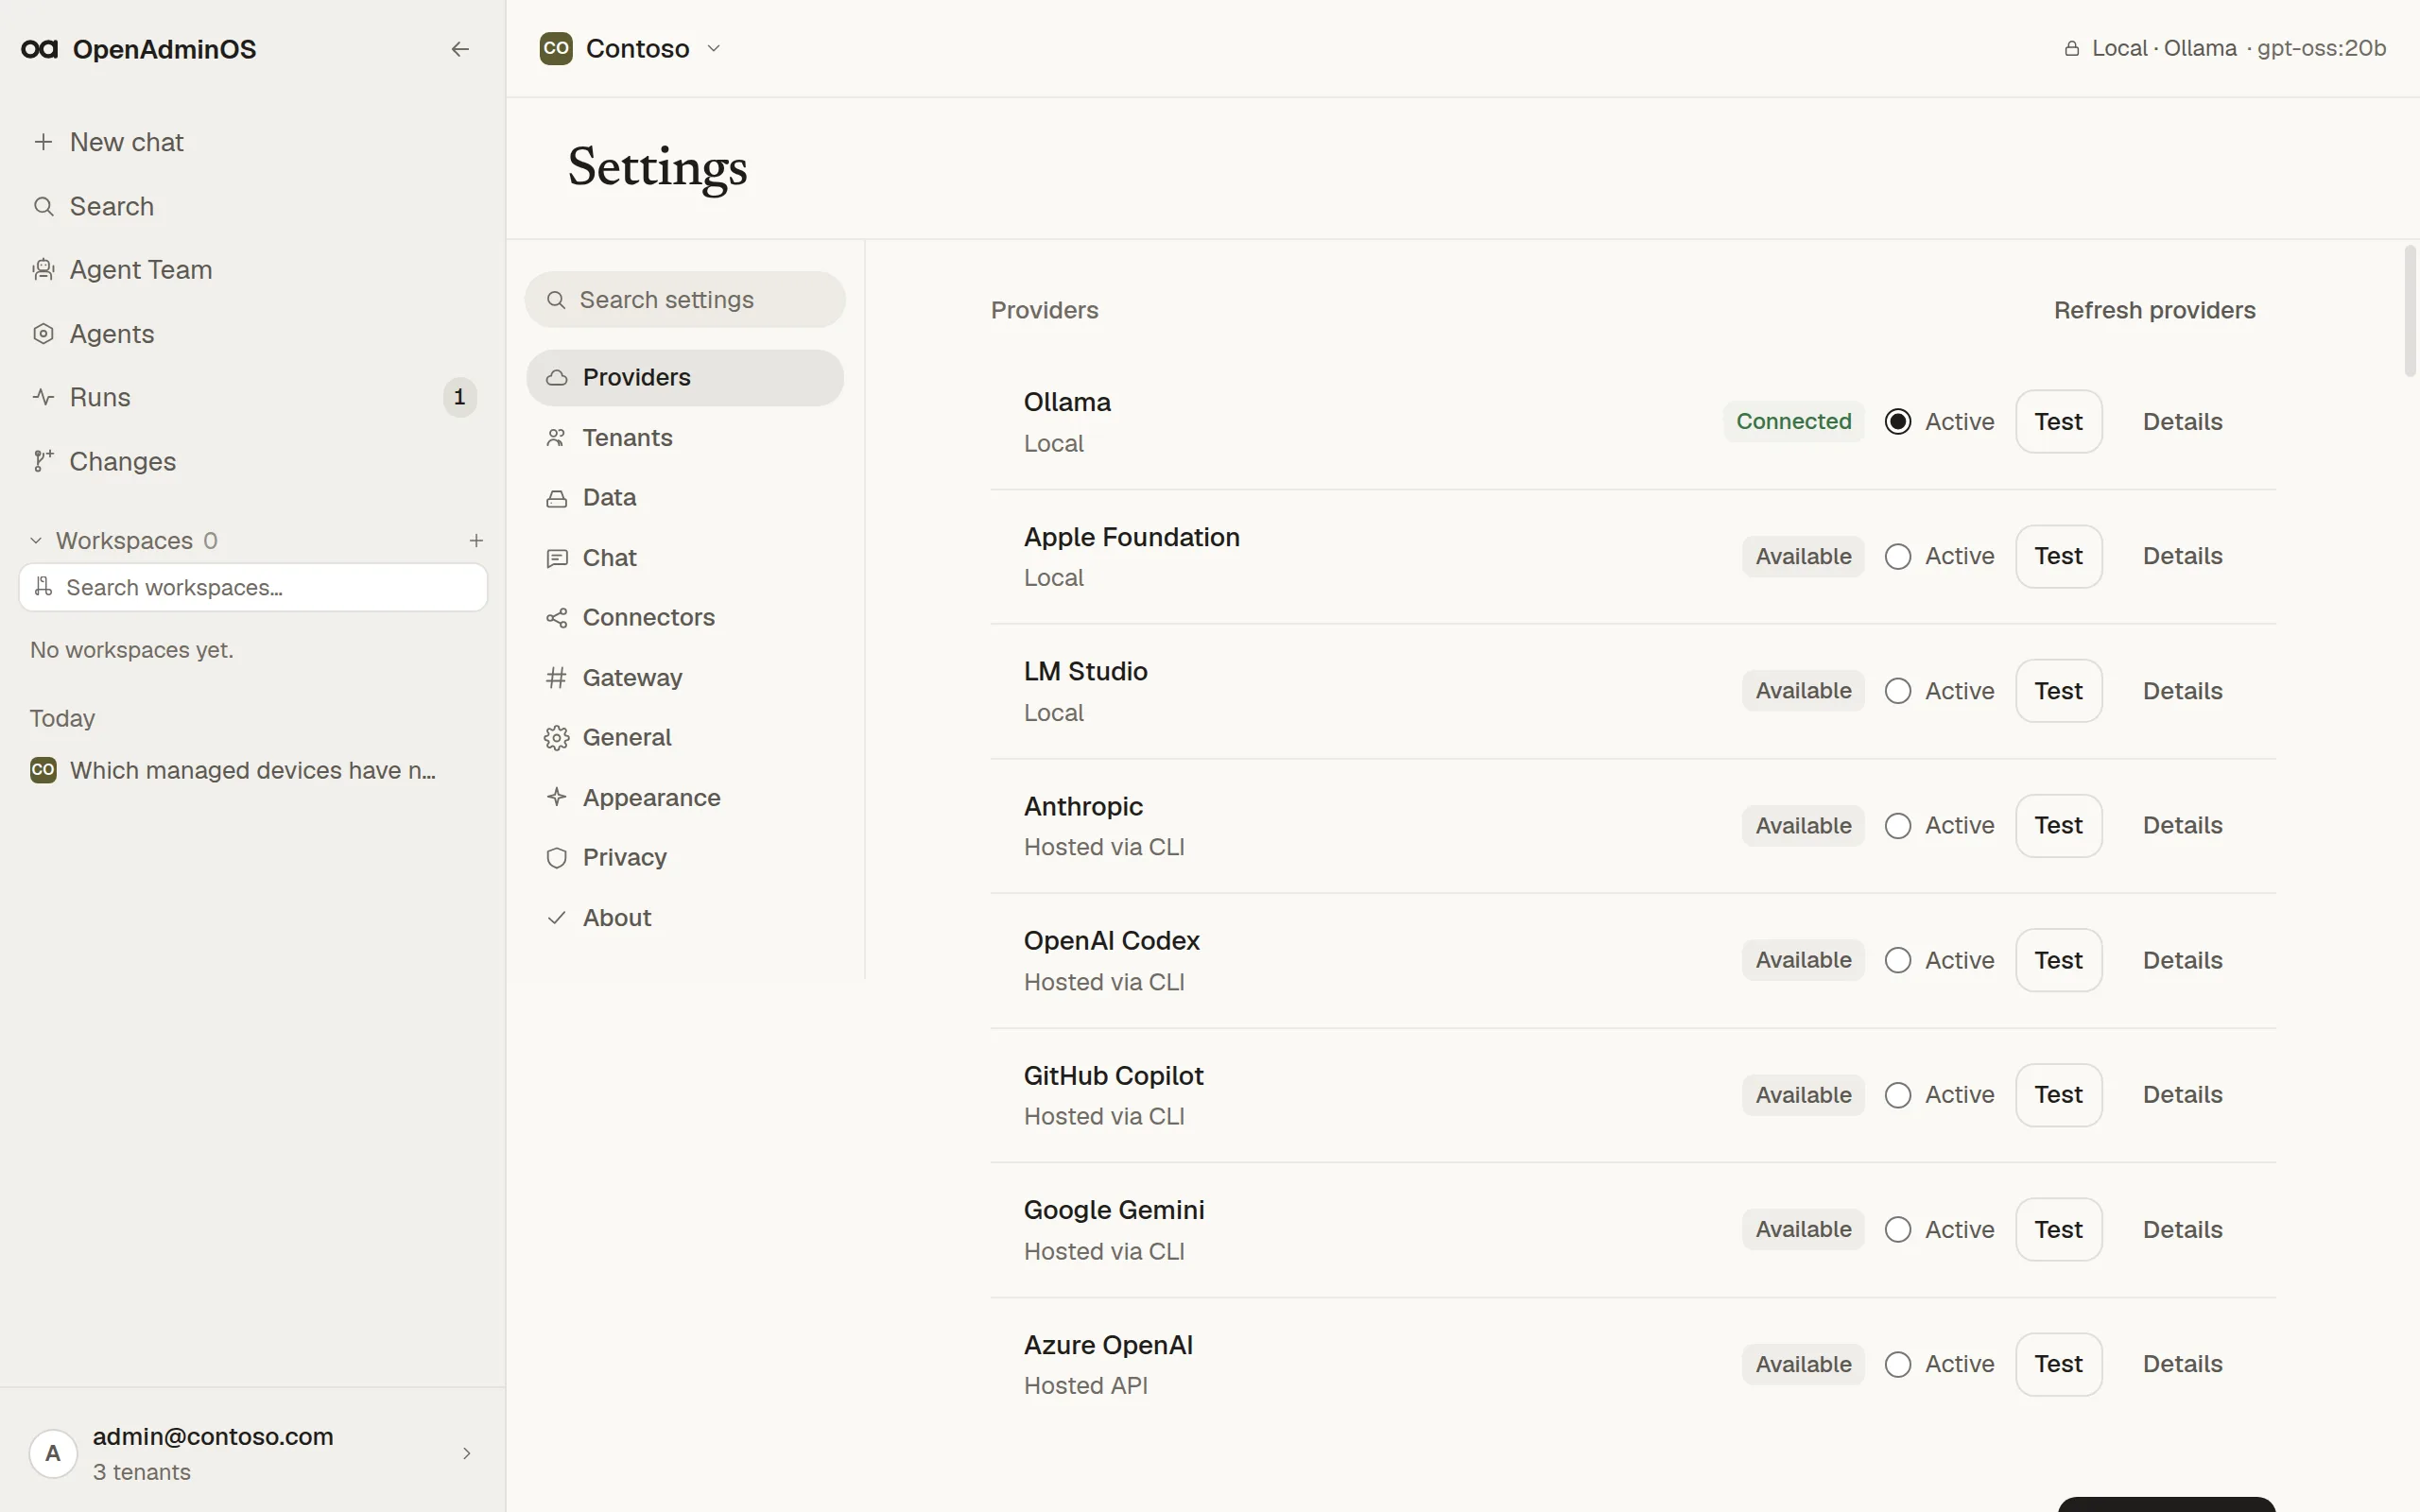Open Details for Azure OpenAI
Screen dimensions: 2420x1512
tap(2182, 1364)
